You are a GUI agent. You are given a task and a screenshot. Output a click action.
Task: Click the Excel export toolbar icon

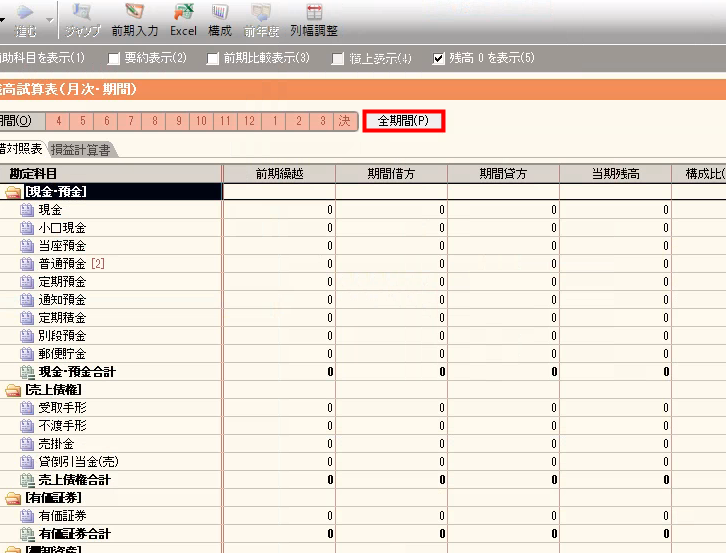pyautogui.click(x=183, y=14)
